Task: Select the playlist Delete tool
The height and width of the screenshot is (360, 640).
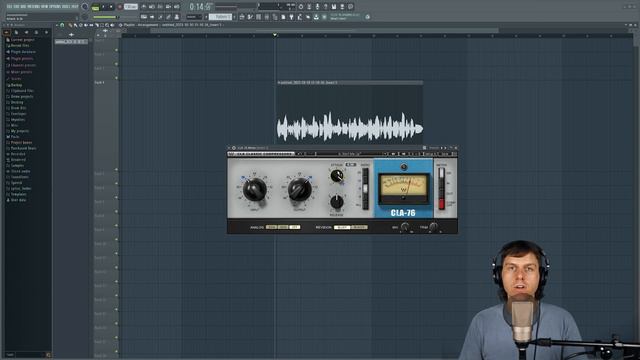Action: [x=81, y=25]
